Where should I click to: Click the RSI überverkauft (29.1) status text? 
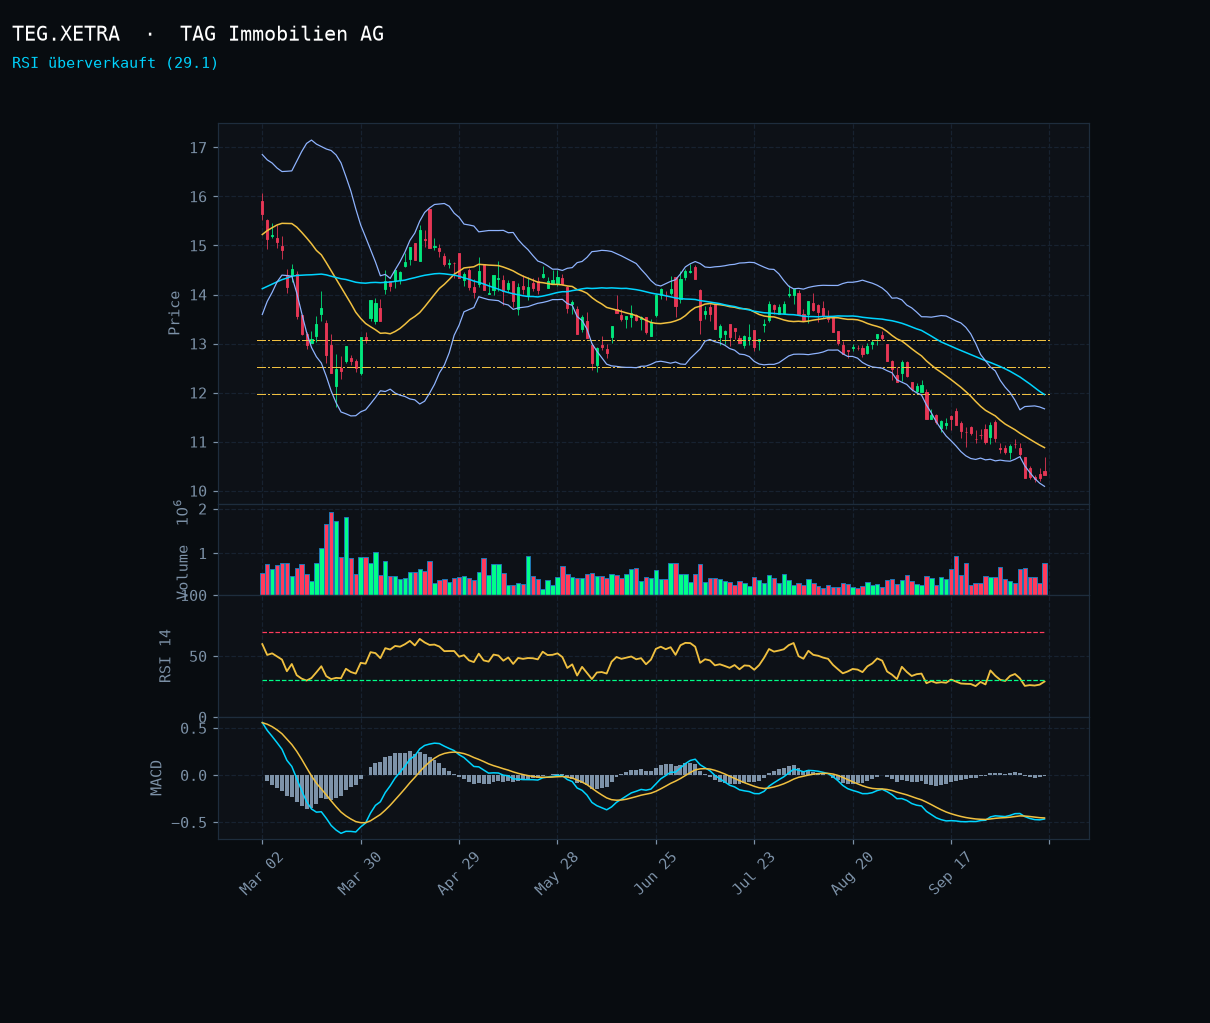pyautogui.click(x=115, y=63)
